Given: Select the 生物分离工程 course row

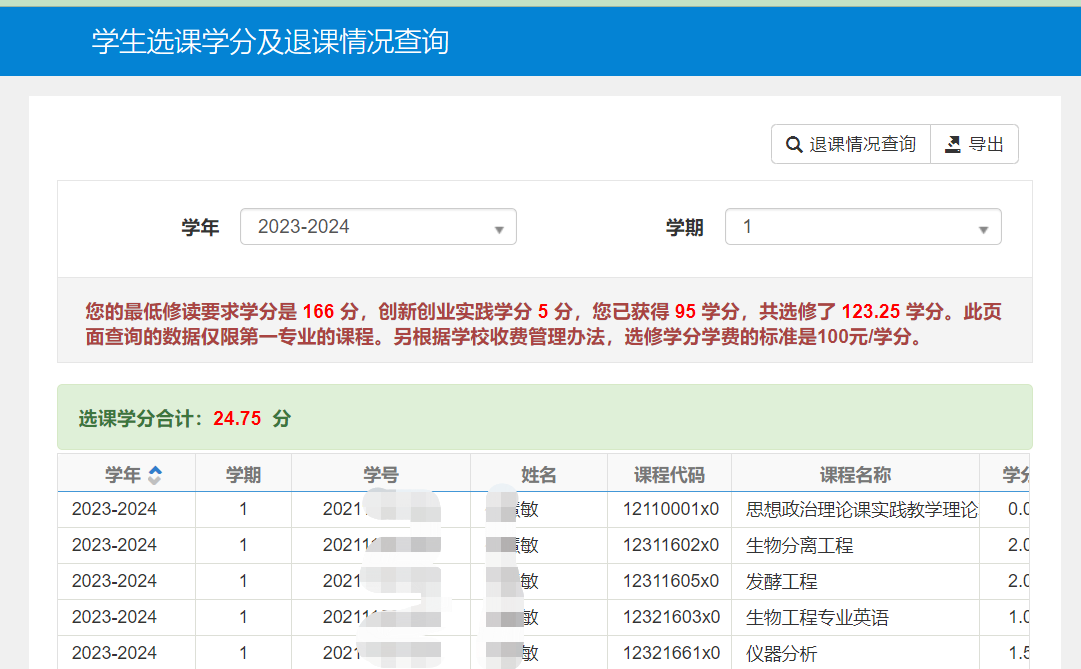Looking at the screenshot, I should pos(799,546).
